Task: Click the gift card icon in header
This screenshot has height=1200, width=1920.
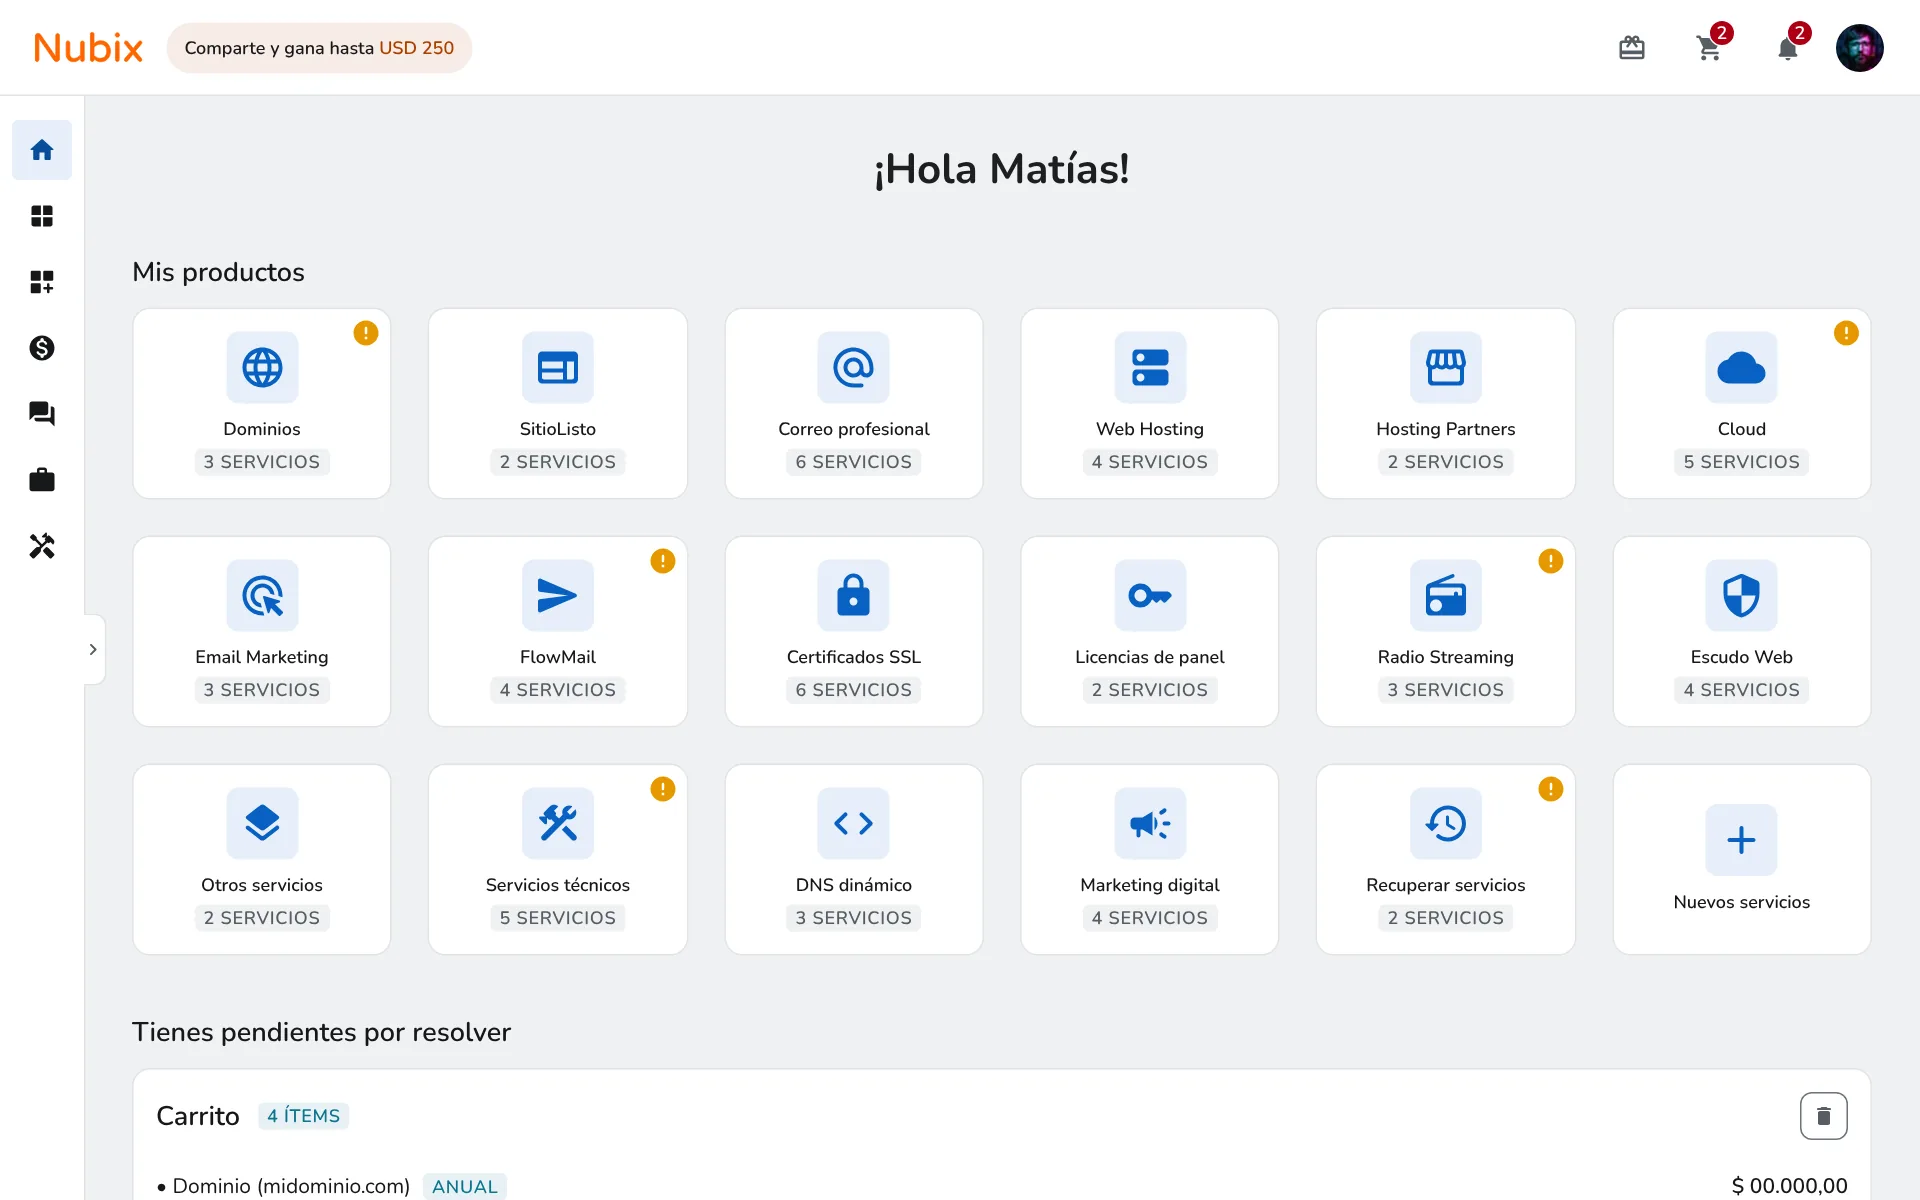Action: (1632, 48)
